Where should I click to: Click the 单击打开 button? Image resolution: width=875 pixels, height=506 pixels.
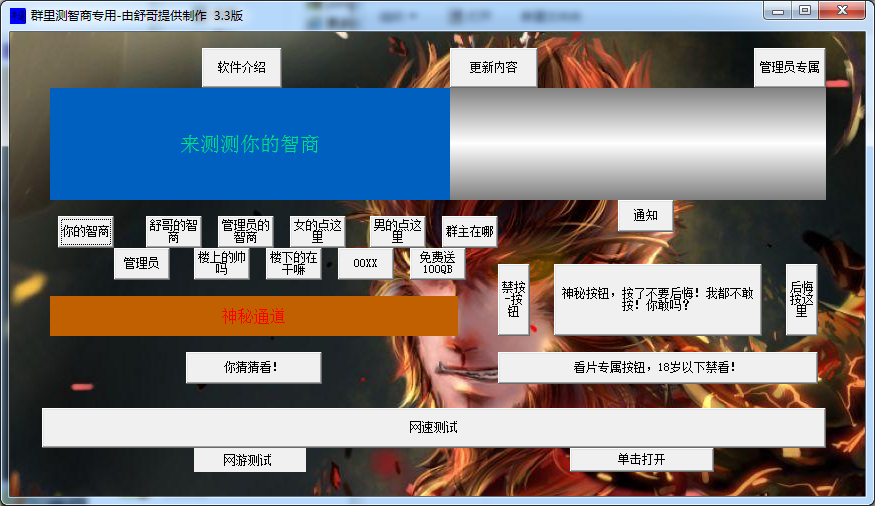click(641, 460)
